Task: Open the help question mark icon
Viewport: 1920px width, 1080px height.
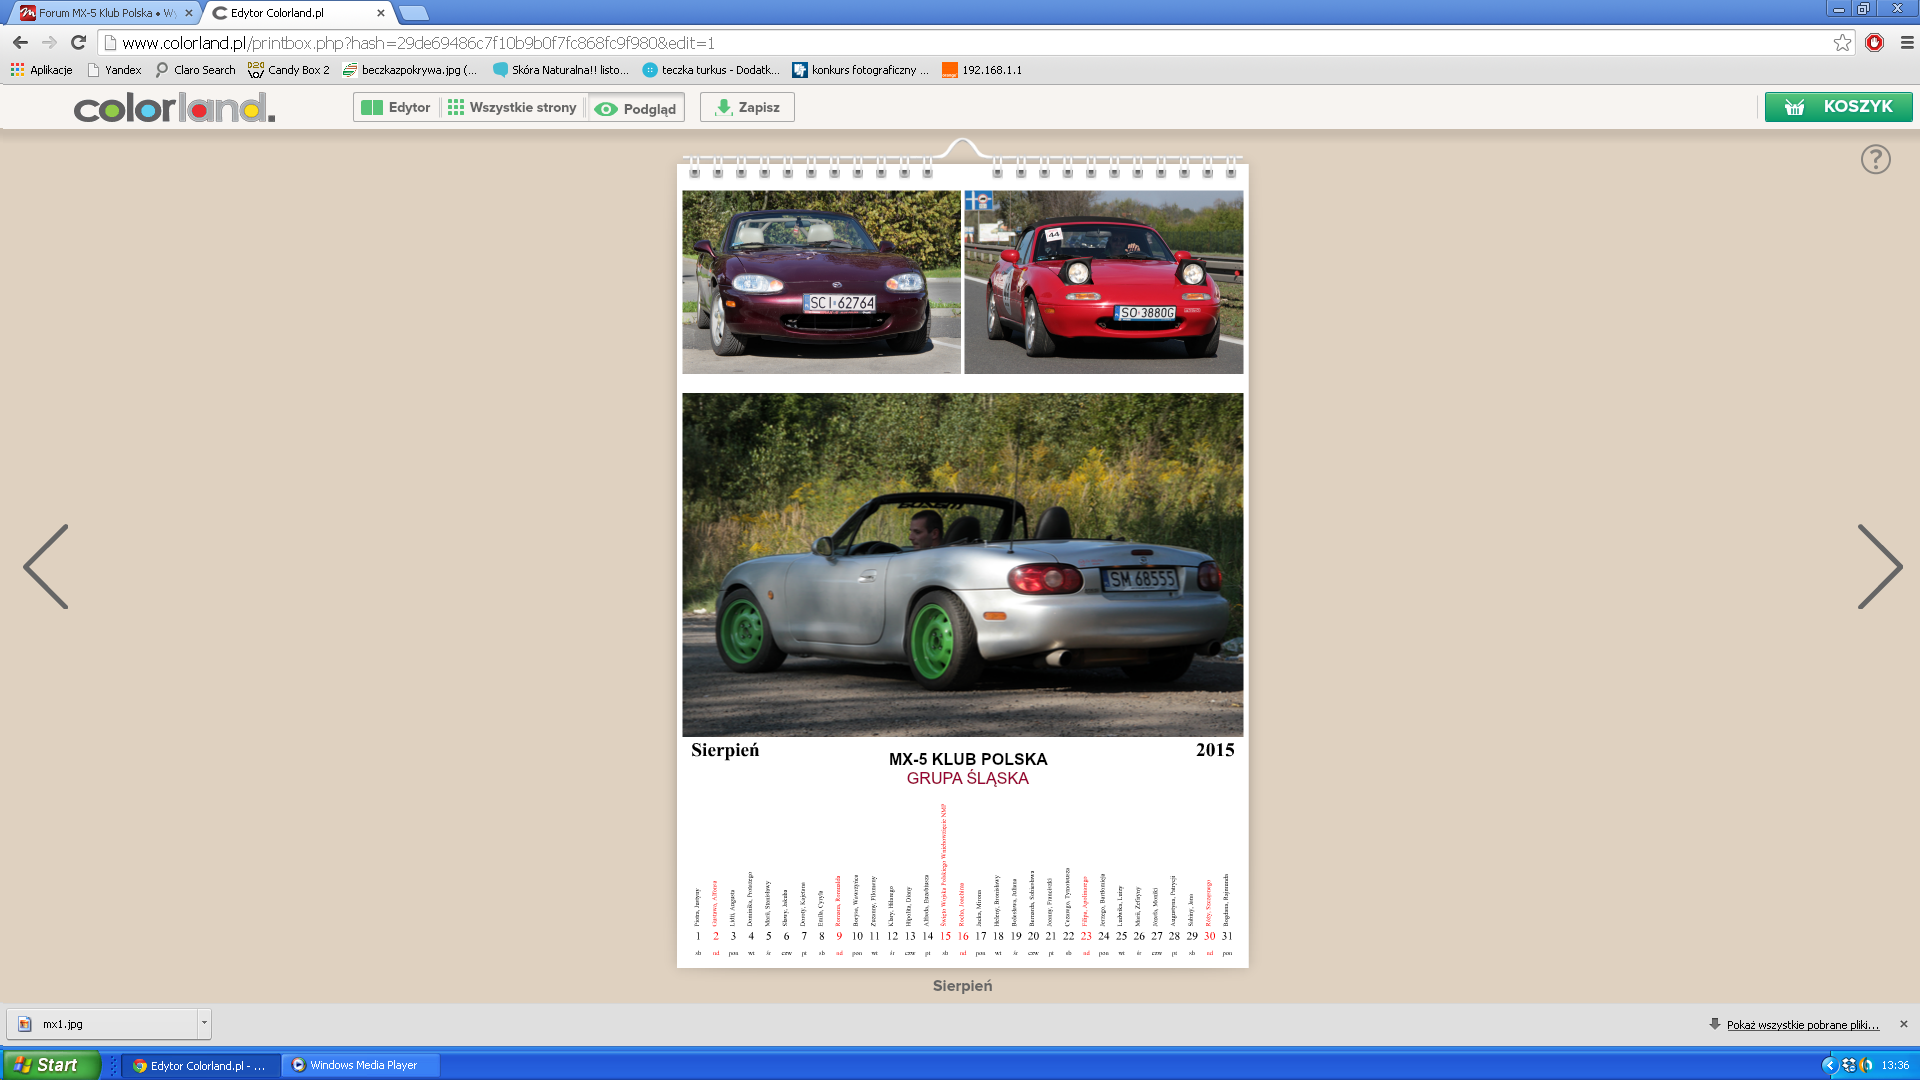Action: pyautogui.click(x=1875, y=159)
